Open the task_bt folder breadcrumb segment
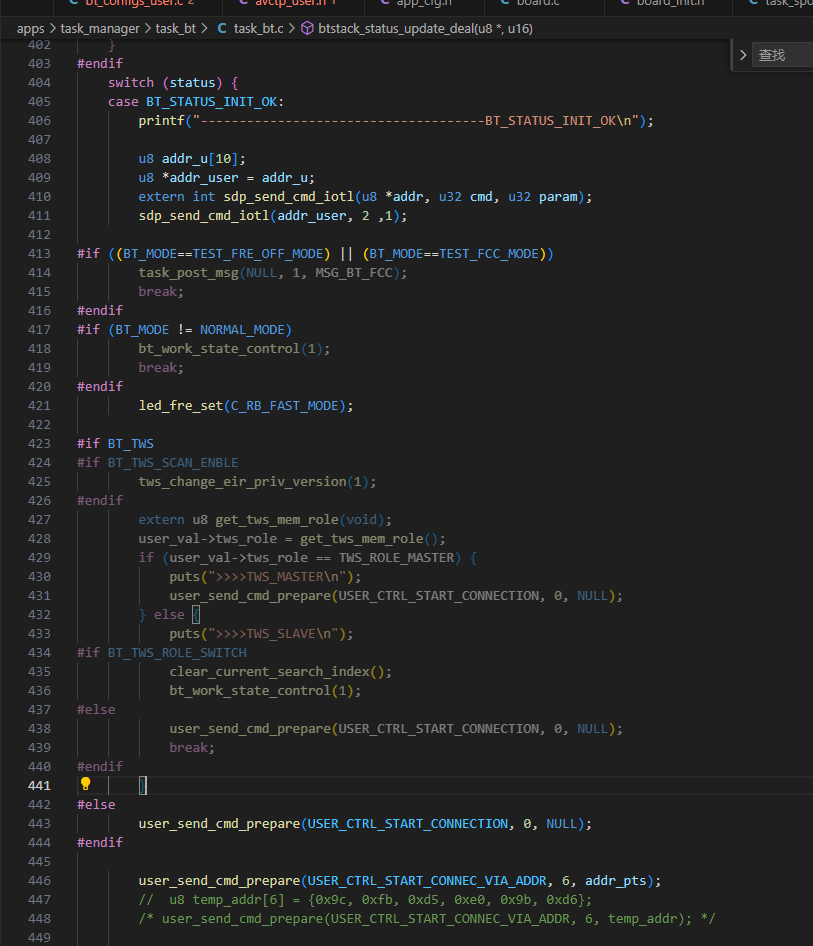Image resolution: width=813 pixels, height=946 pixels. click(176, 29)
